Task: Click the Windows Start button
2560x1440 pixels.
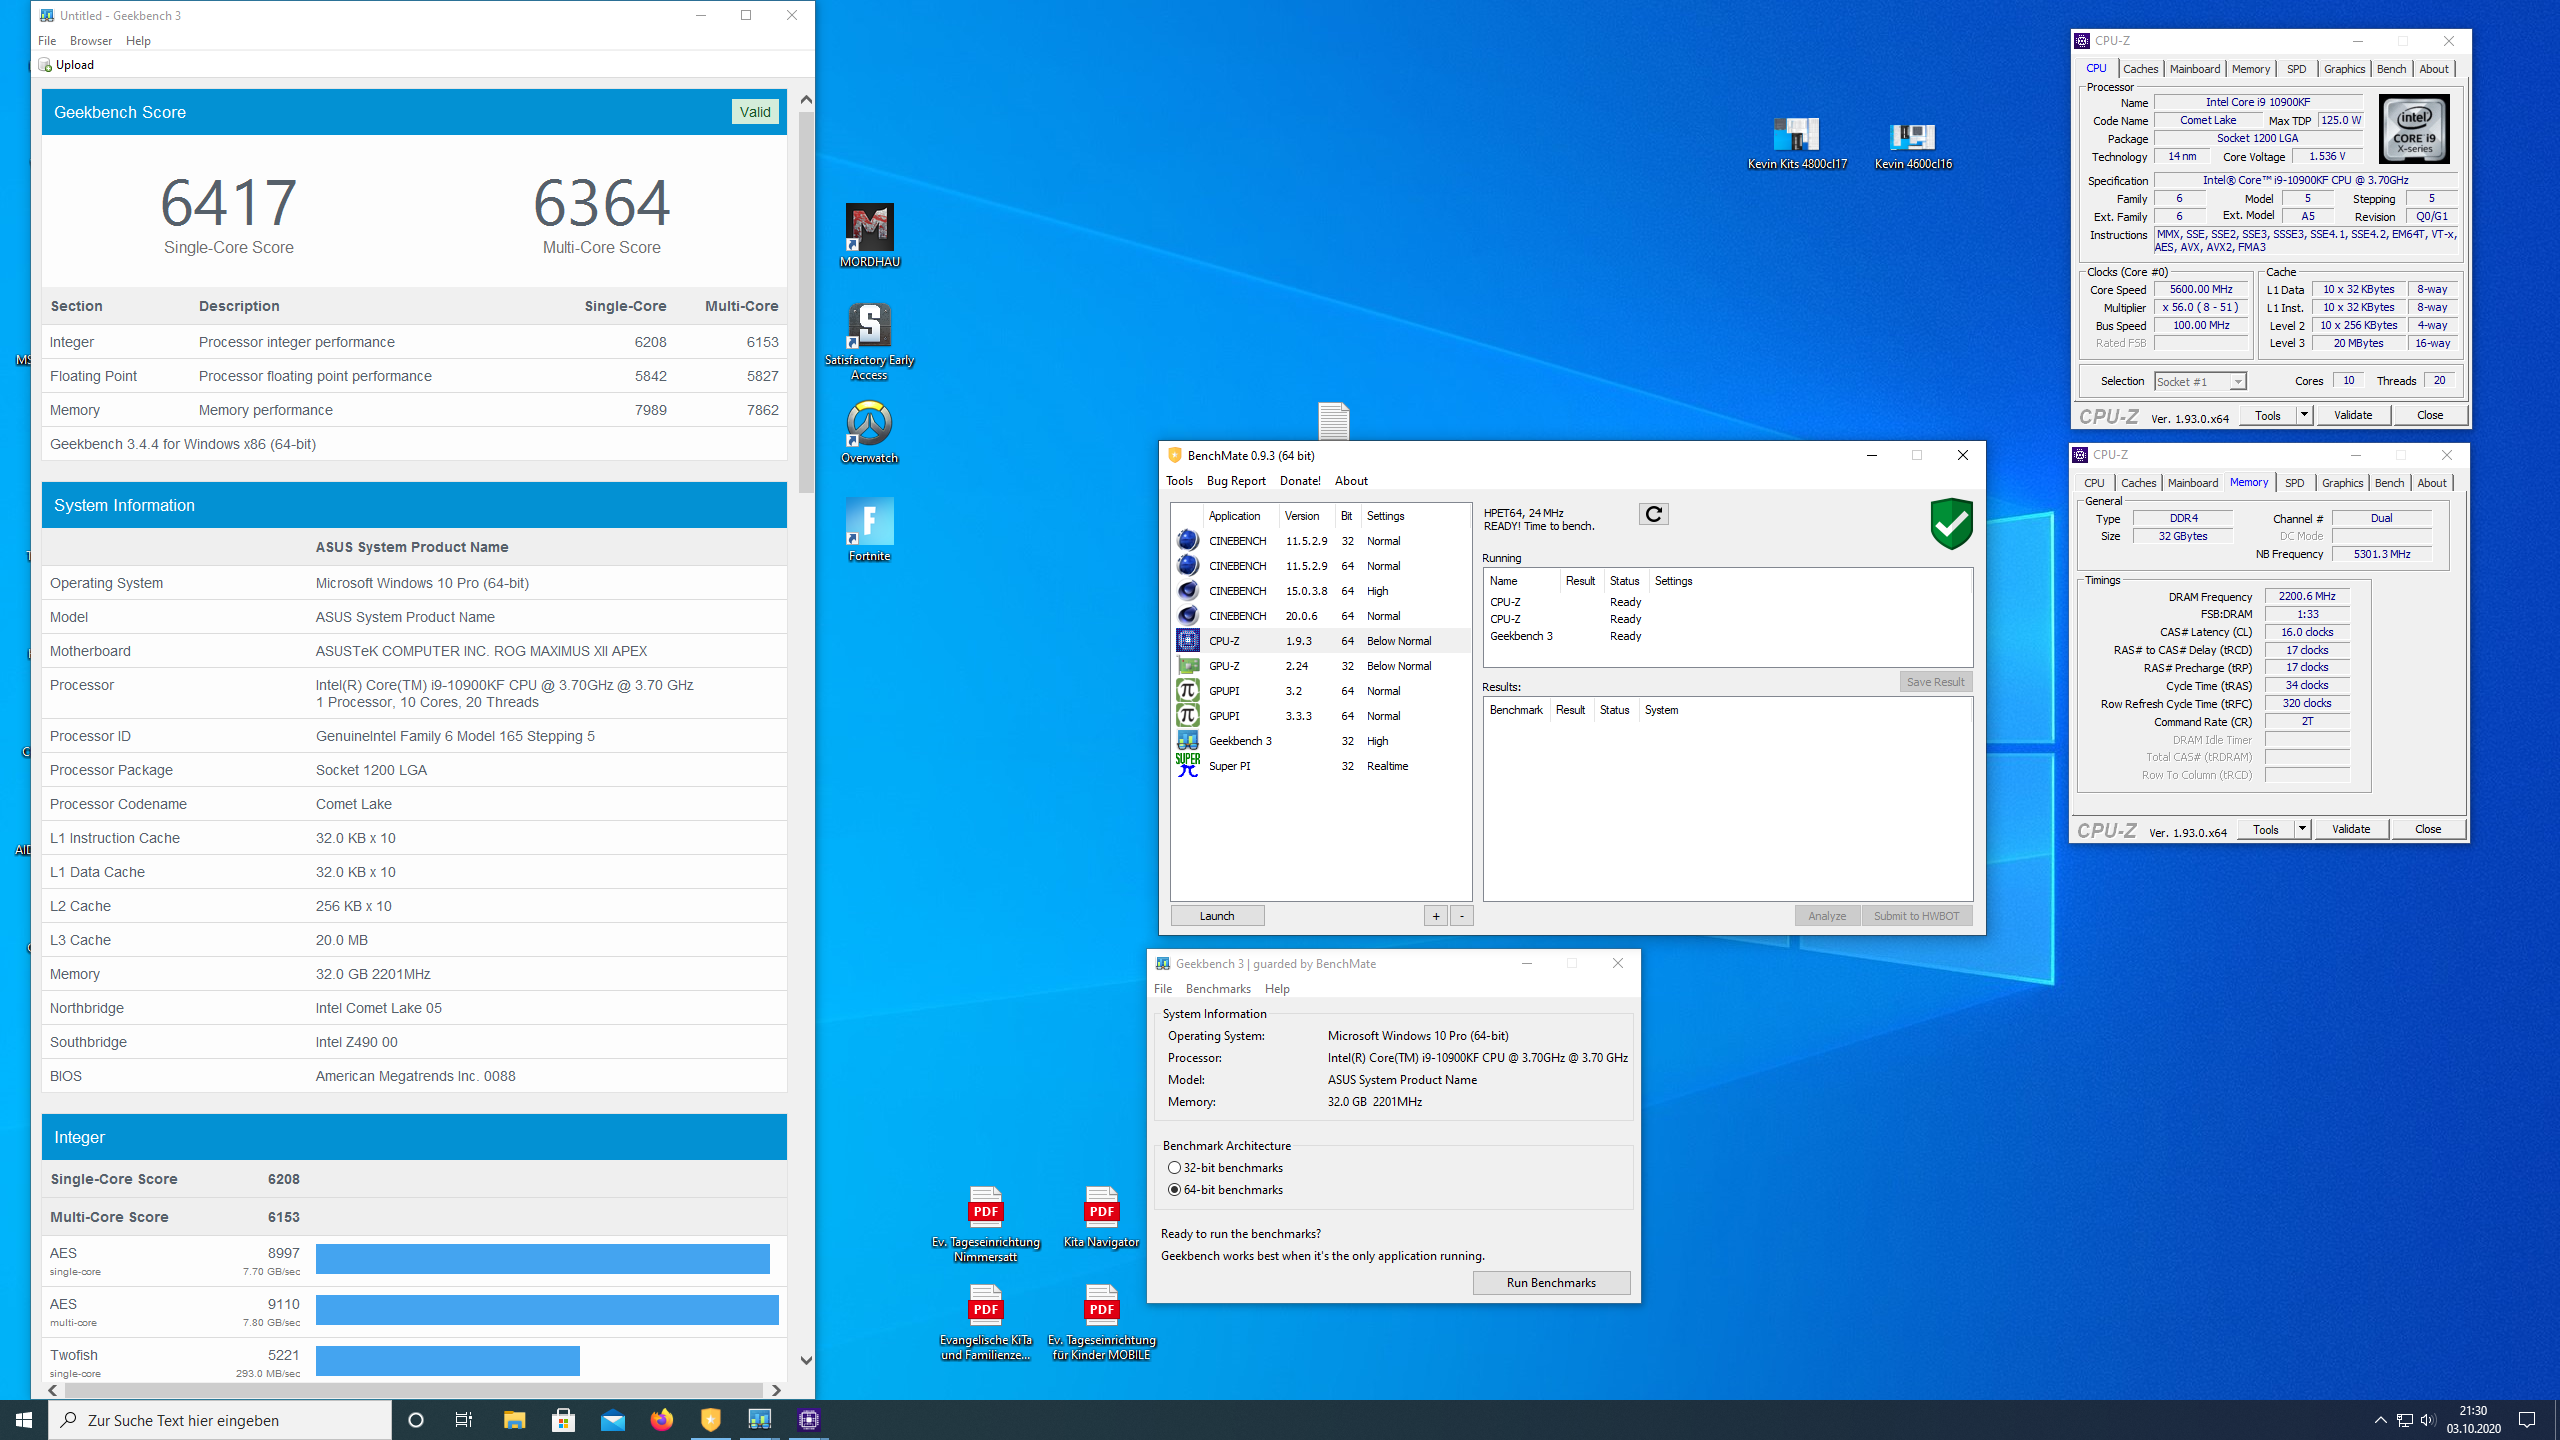Action: [24, 1420]
